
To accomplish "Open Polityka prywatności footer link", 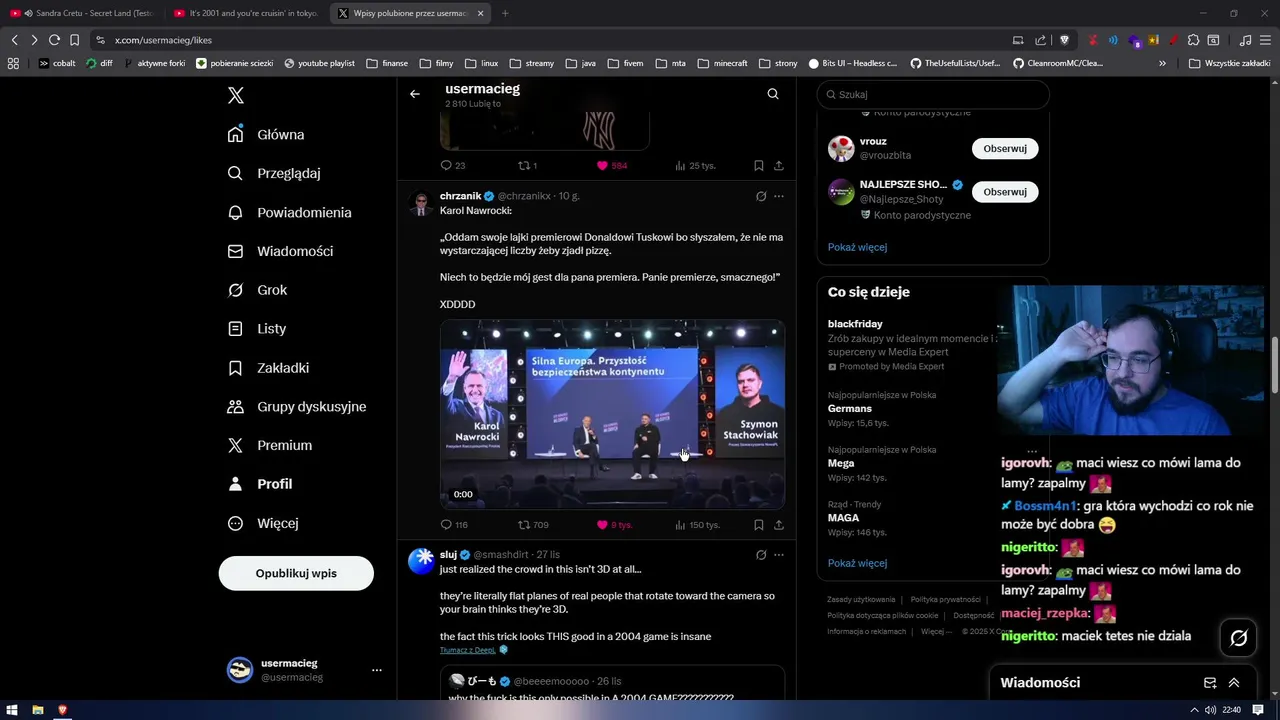I will click(944, 599).
